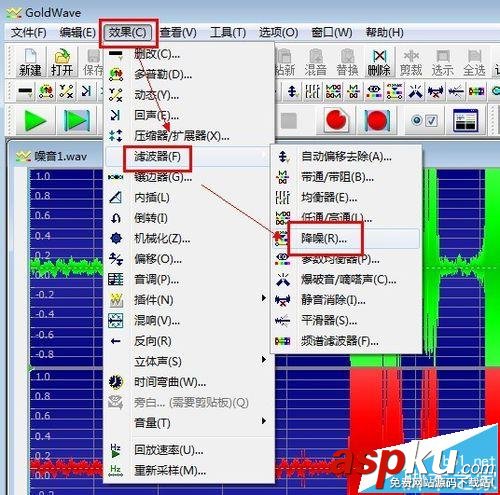Open the control properties button with checkmark
Viewport: 500px width, 495px height.
pyautogui.click(x=424, y=120)
